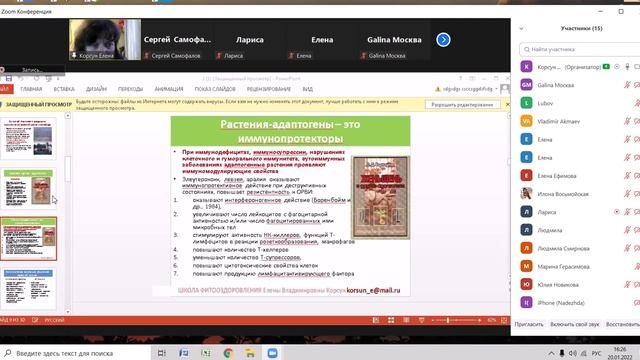Image resolution: width=640 pixels, height=360 pixels.
Task: Click the muted mic icon next to Galina Москва
Action: click(627, 85)
